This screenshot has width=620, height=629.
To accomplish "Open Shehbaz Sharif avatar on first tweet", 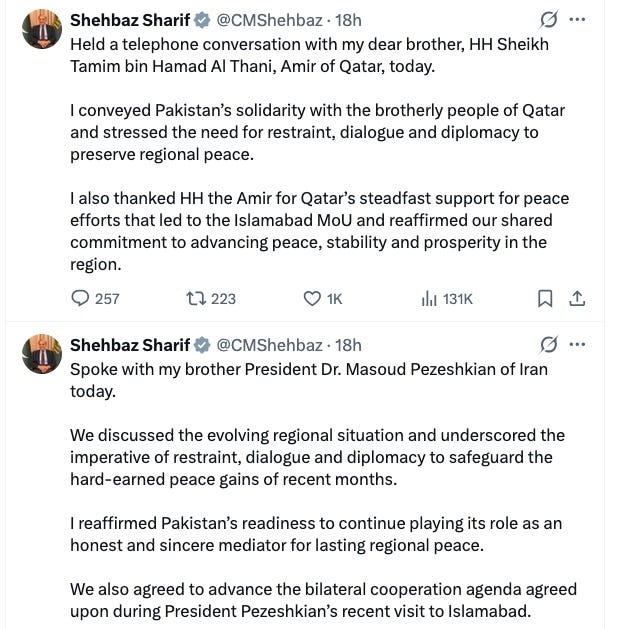I will pyautogui.click(x=42, y=29).
